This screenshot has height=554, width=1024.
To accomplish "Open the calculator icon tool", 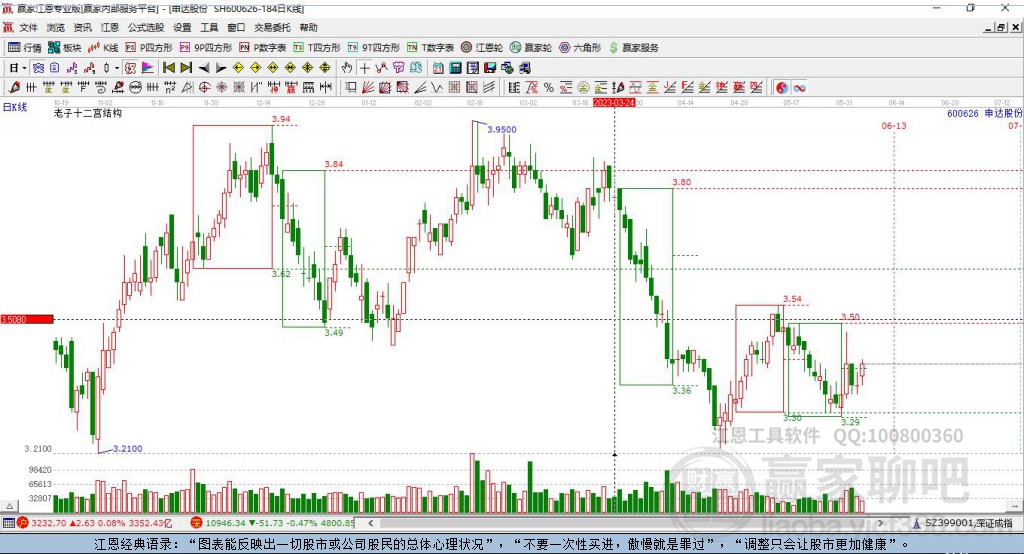I will tap(455, 68).
